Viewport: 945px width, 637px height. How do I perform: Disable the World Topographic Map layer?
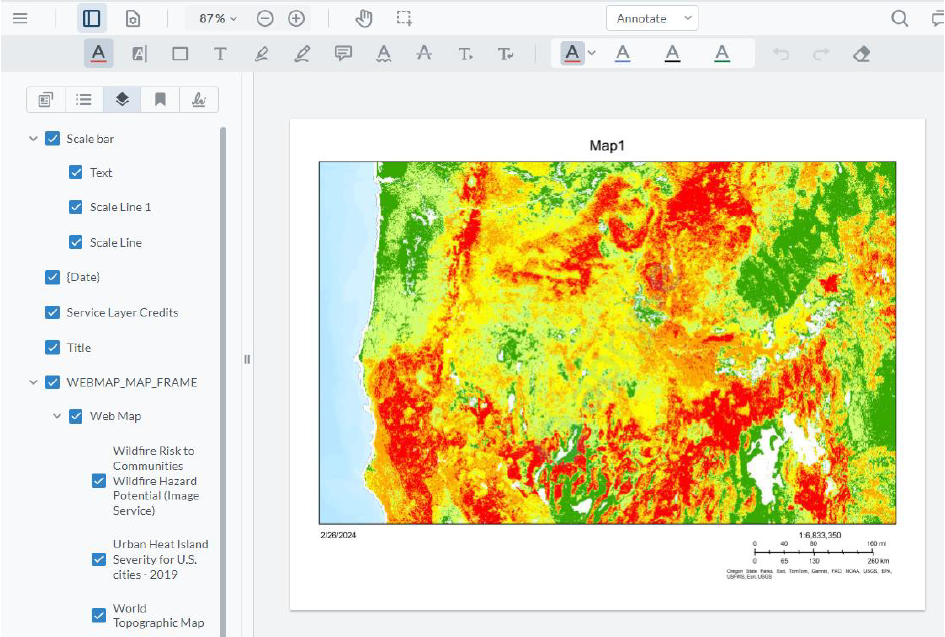(98, 615)
